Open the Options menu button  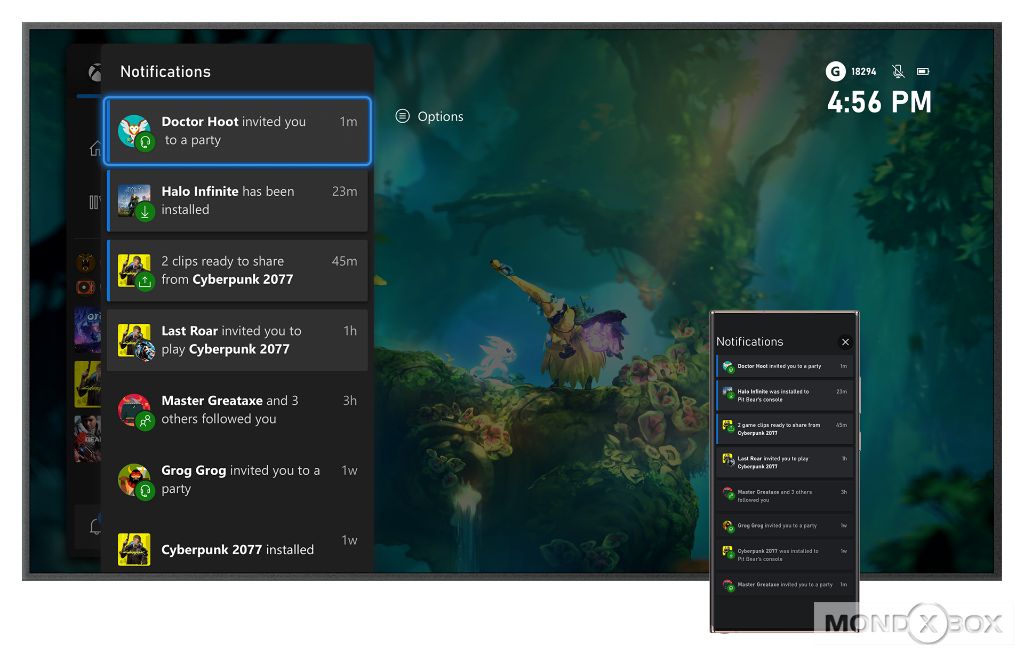pos(430,117)
